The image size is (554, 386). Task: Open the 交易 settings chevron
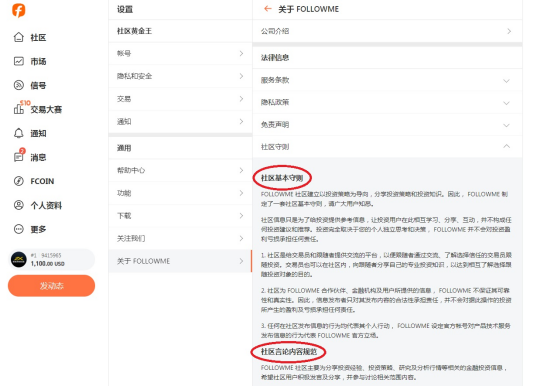pos(241,99)
